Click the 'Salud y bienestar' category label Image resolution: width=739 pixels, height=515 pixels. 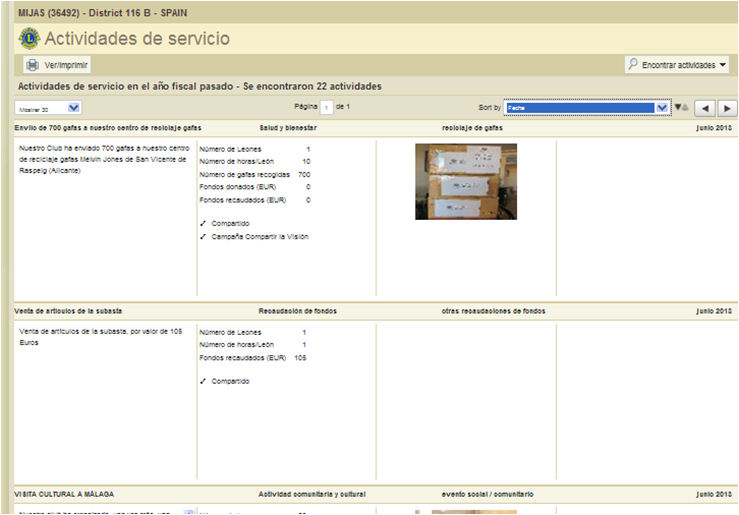click(287, 128)
